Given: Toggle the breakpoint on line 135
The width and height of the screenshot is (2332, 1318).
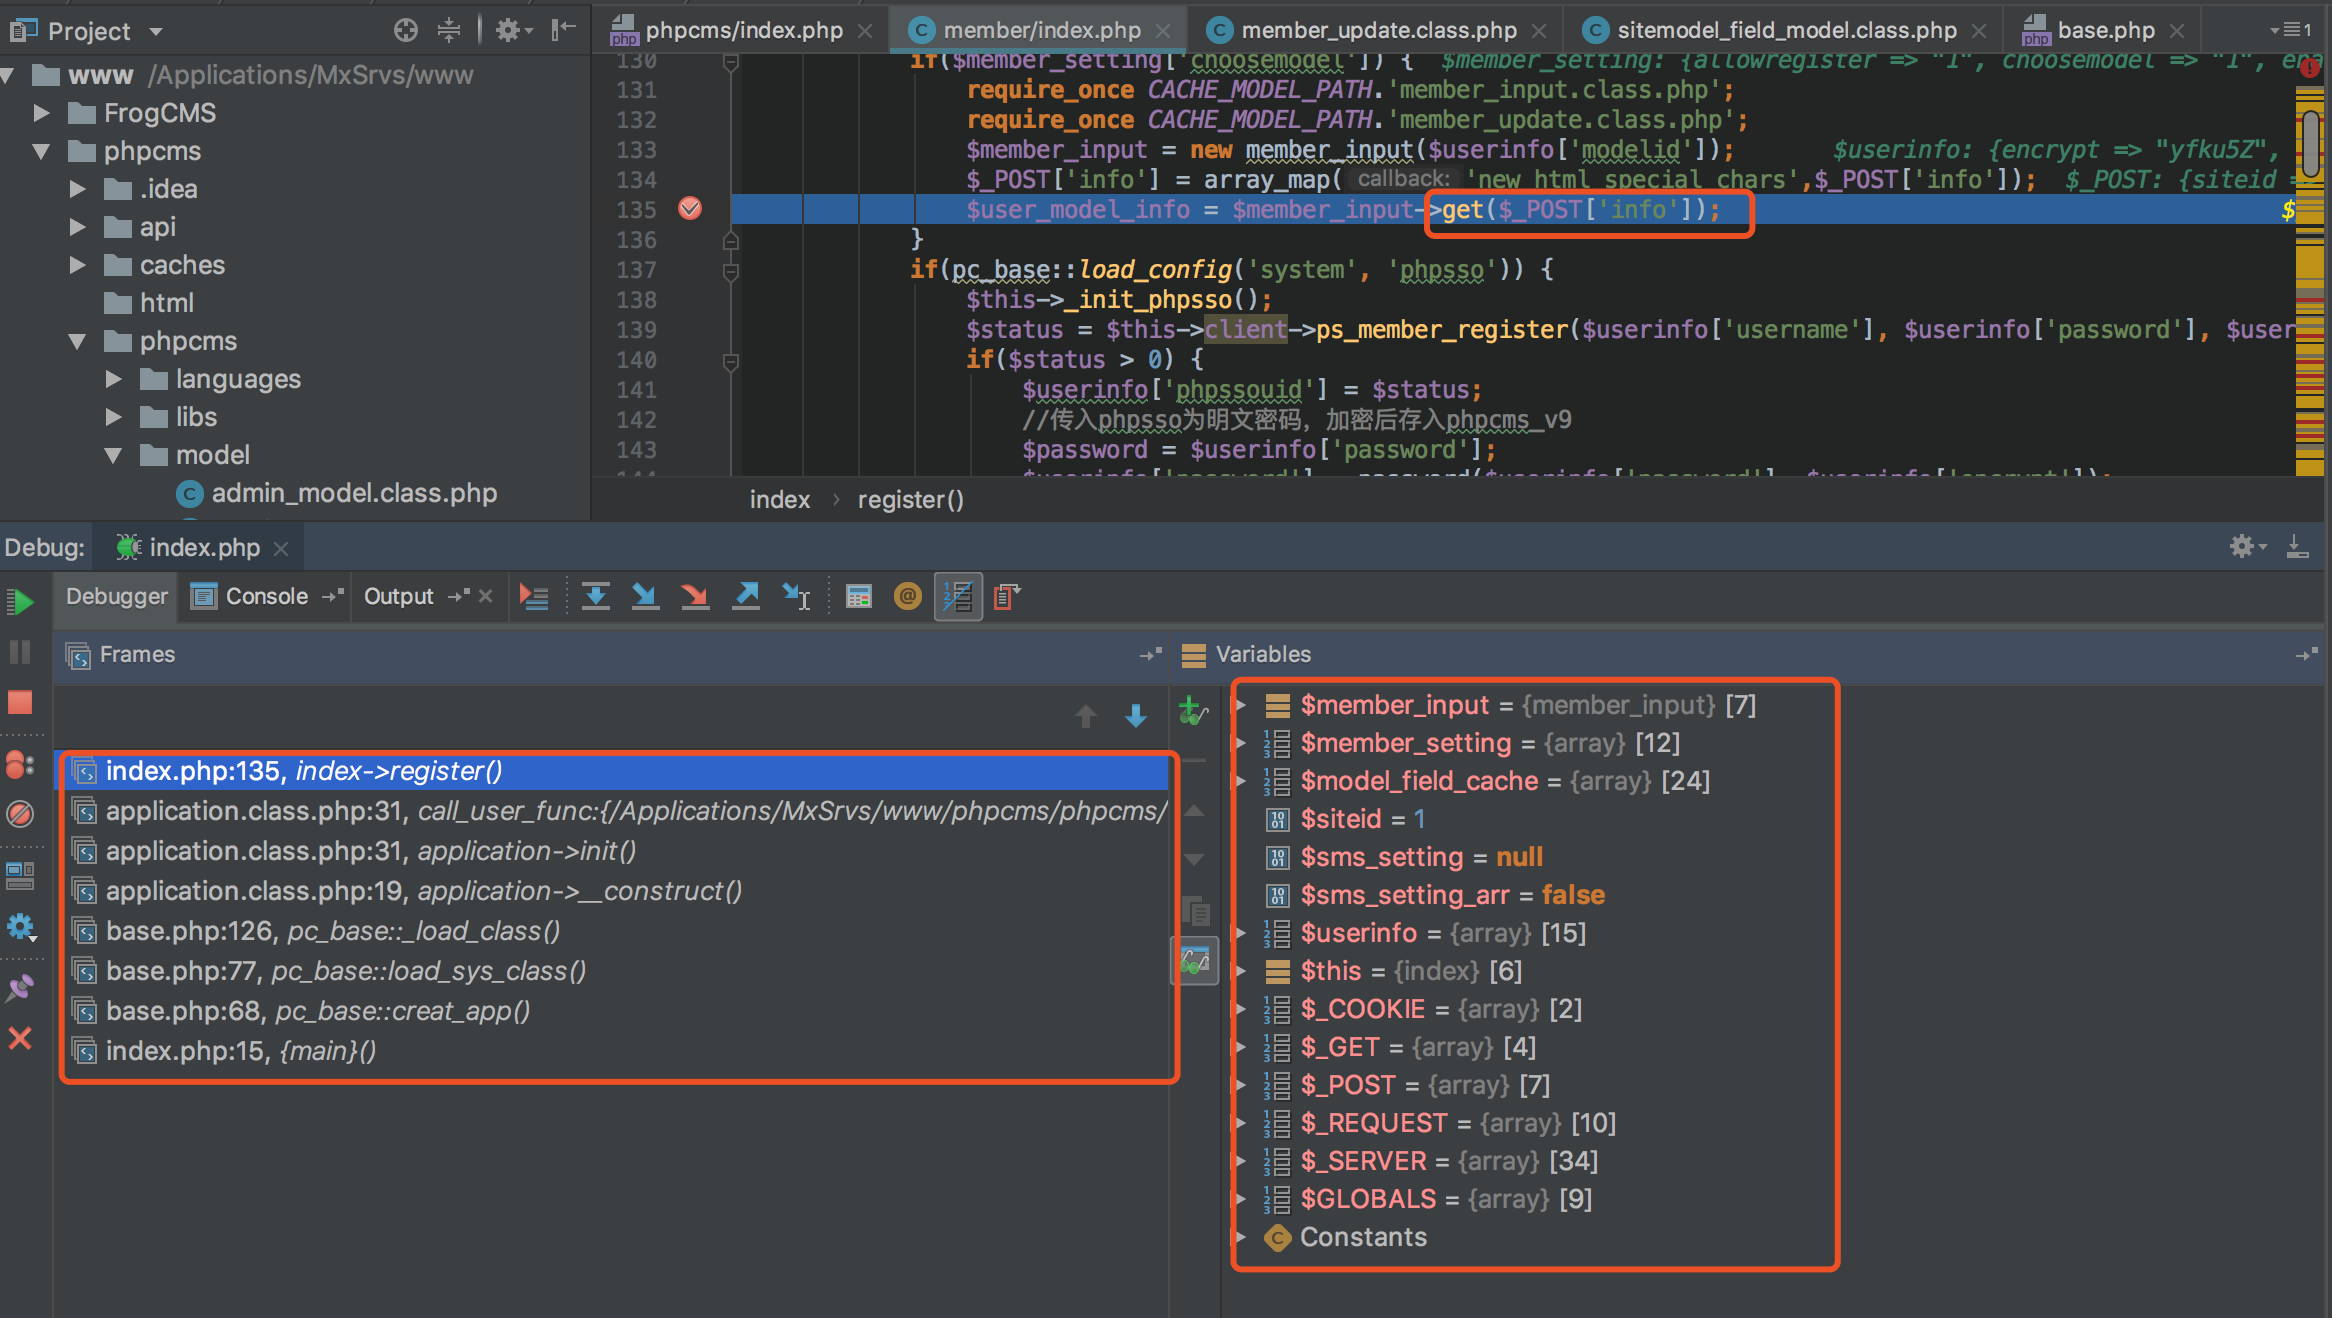Looking at the screenshot, I should click(690, 209).
